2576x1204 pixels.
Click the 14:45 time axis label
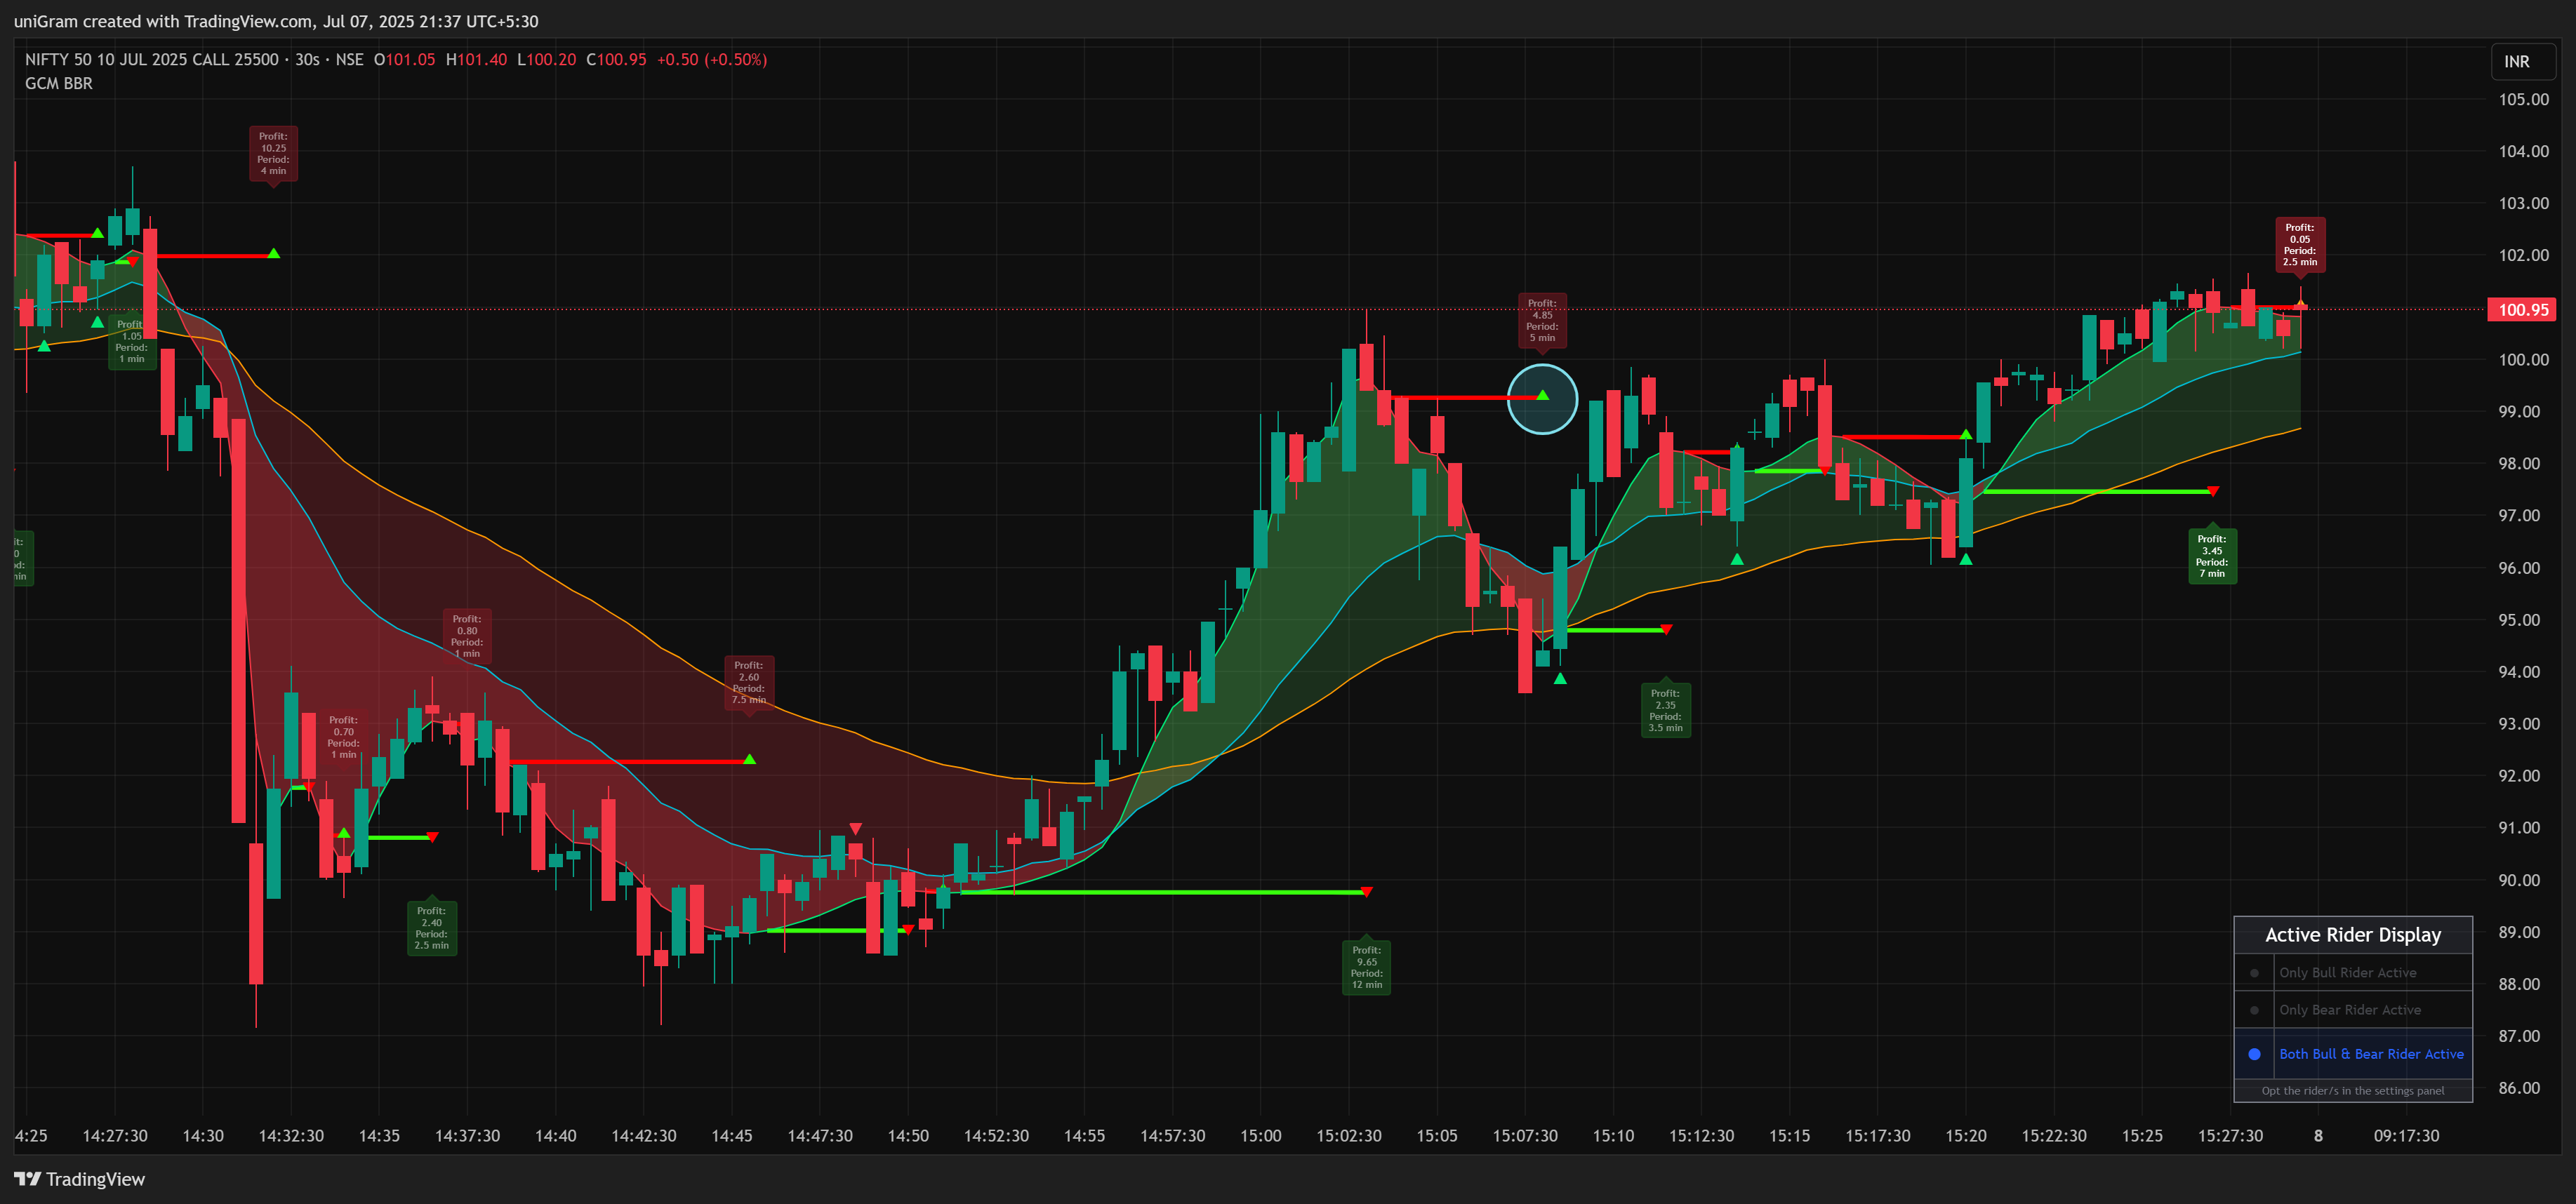point(731,1136)
